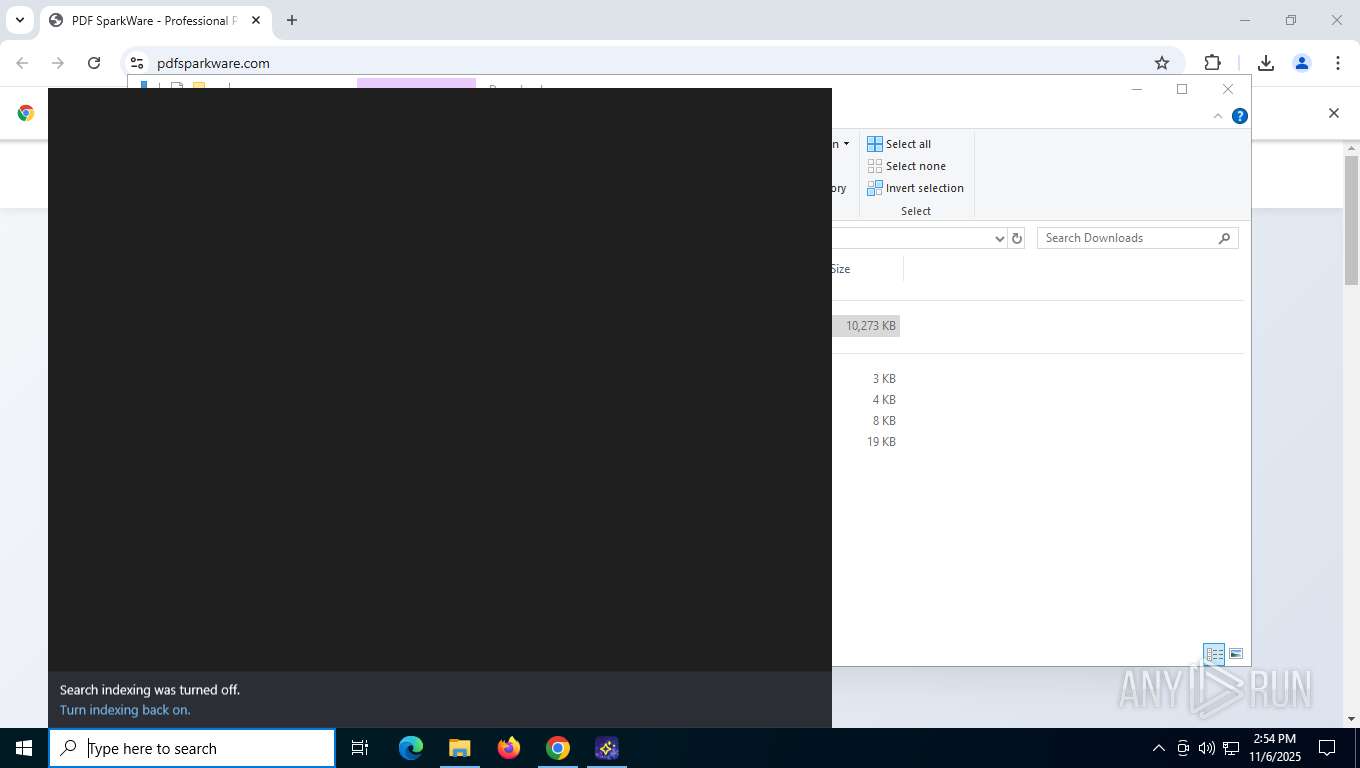Open a new Chrome tab

pyautogui.click(x=292, y=20)
